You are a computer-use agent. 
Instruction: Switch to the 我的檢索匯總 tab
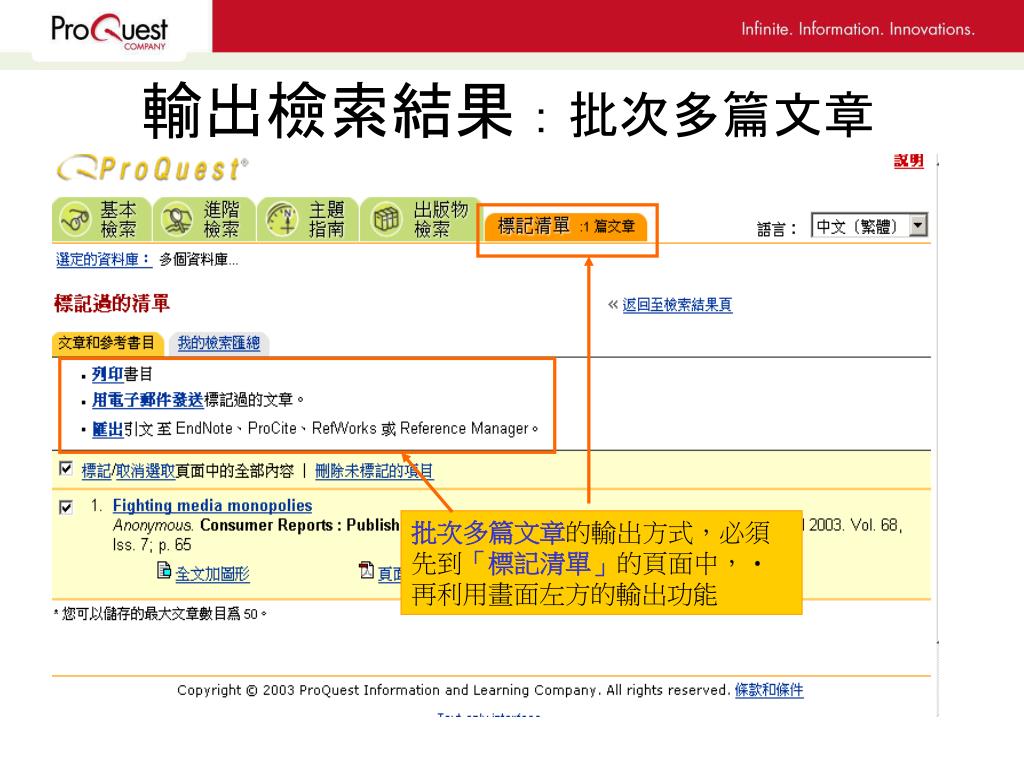pyautogui.click(x=219, y=343)
